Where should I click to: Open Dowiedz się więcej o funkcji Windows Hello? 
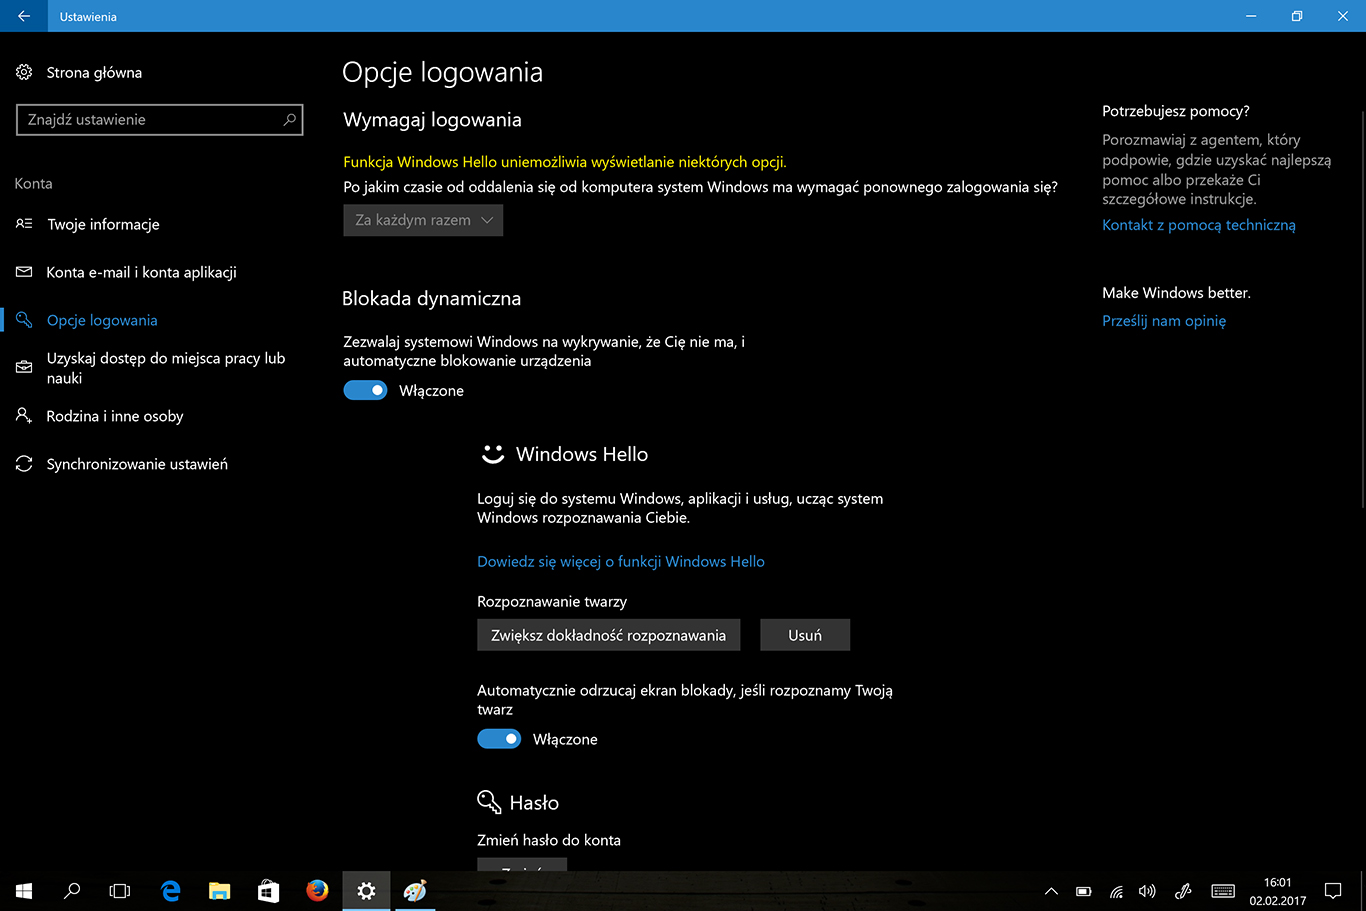point(621,561)
